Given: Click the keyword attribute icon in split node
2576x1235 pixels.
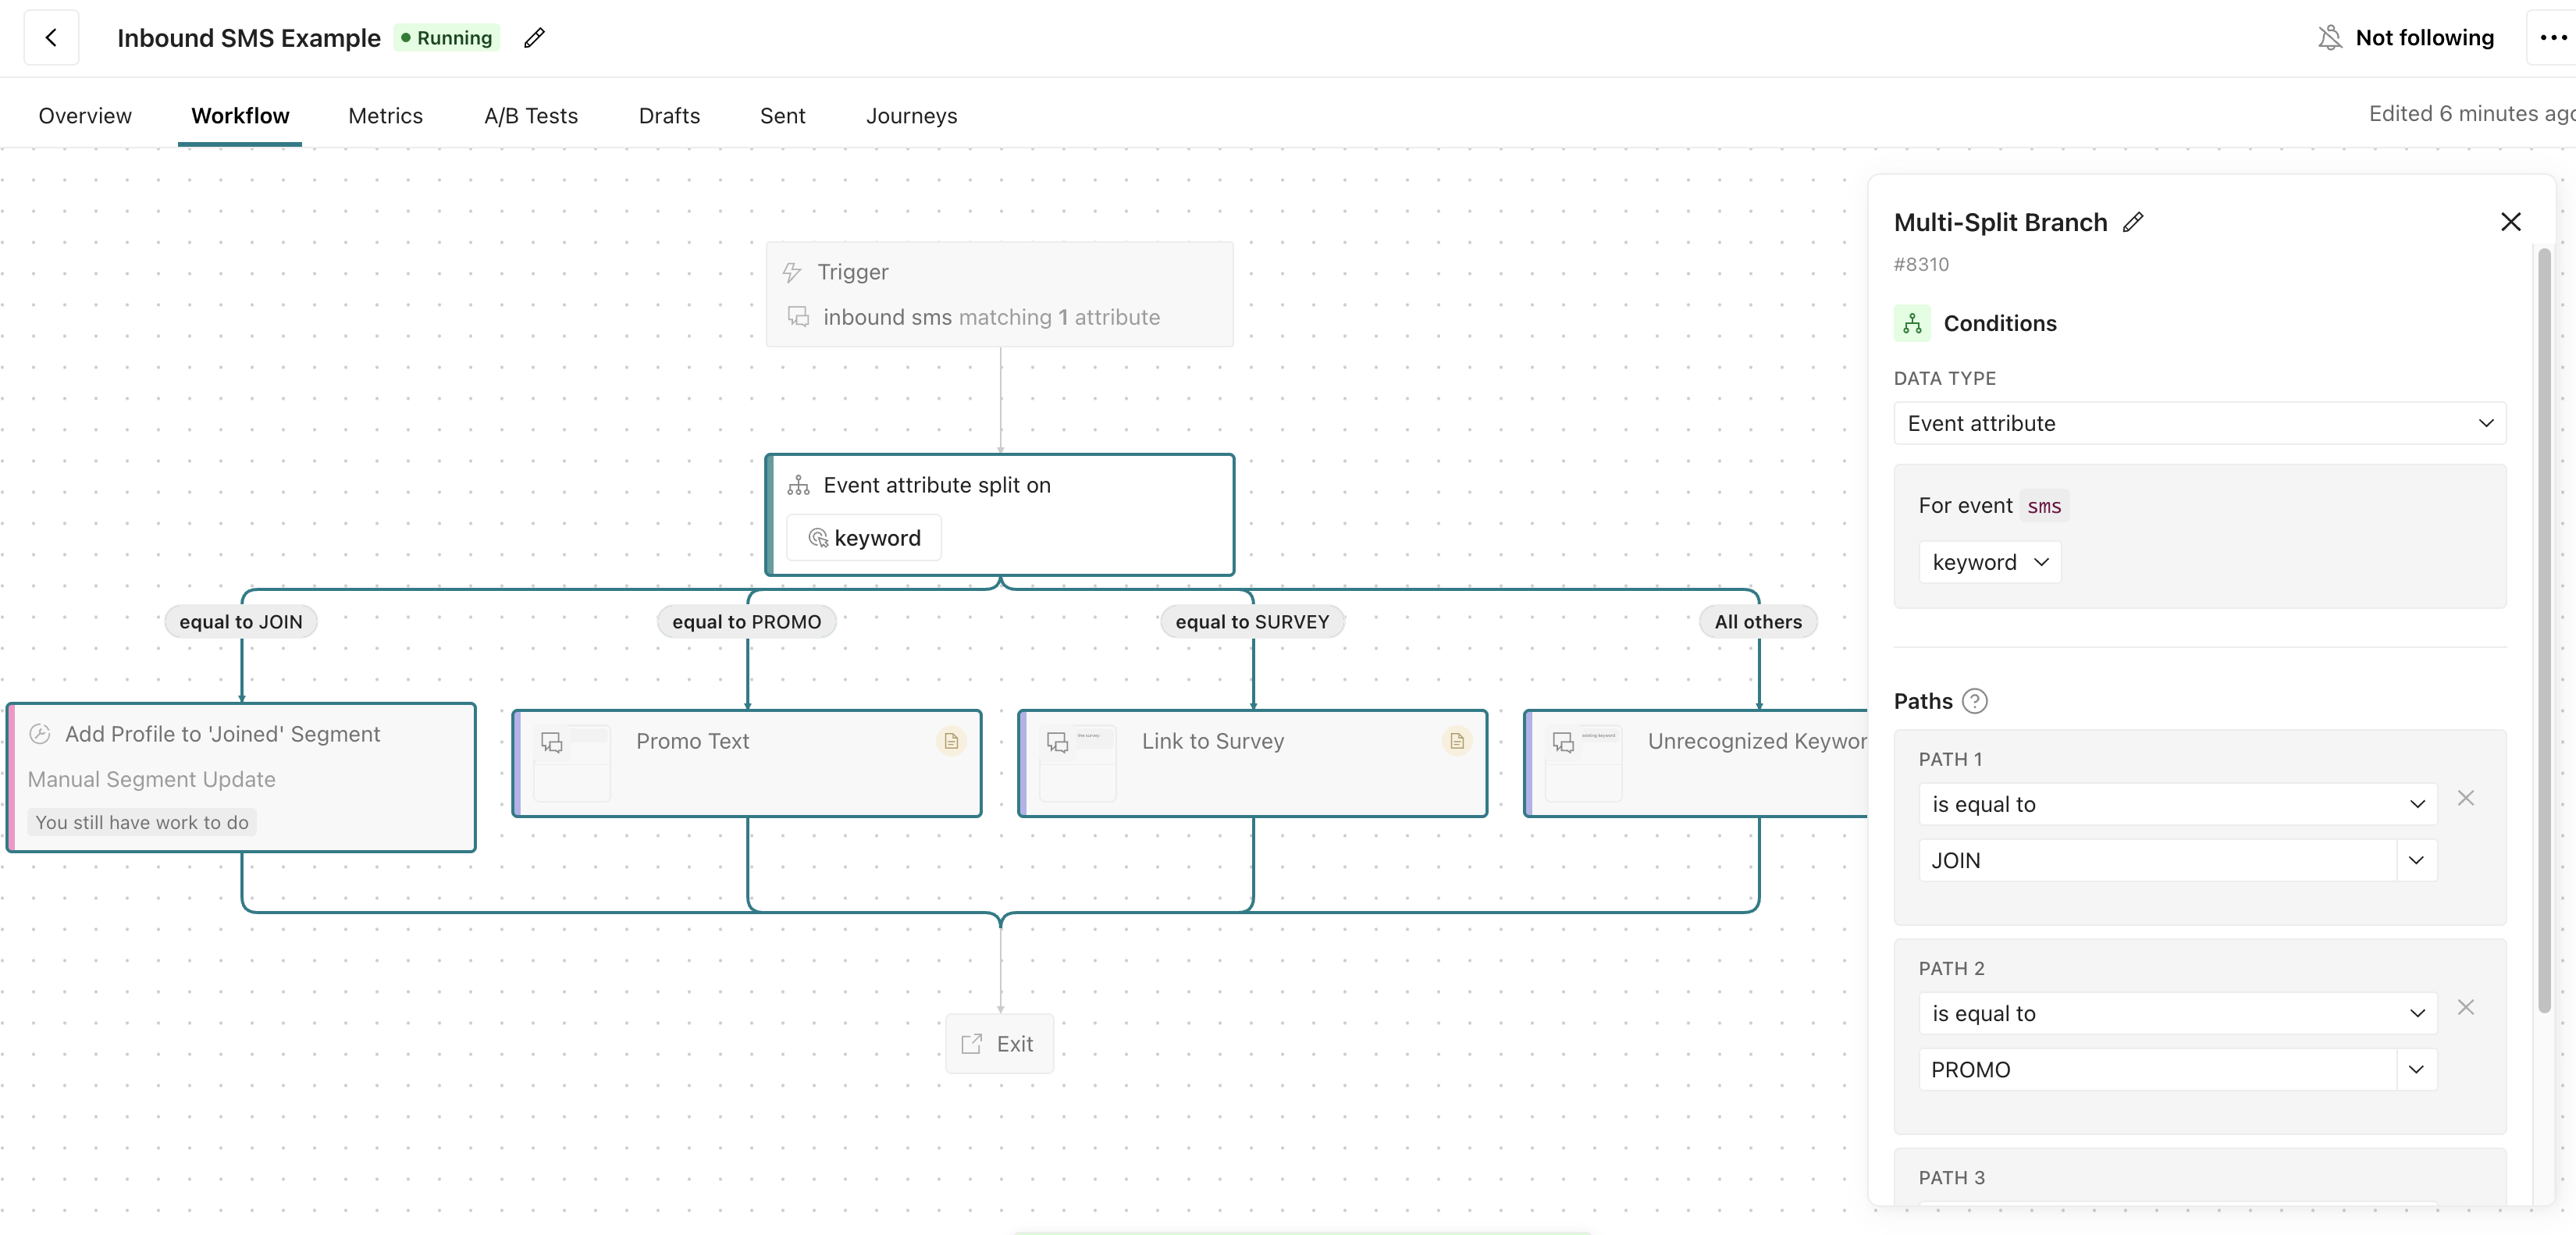Looking at the screenshot, I should click(x=818, y=538).
